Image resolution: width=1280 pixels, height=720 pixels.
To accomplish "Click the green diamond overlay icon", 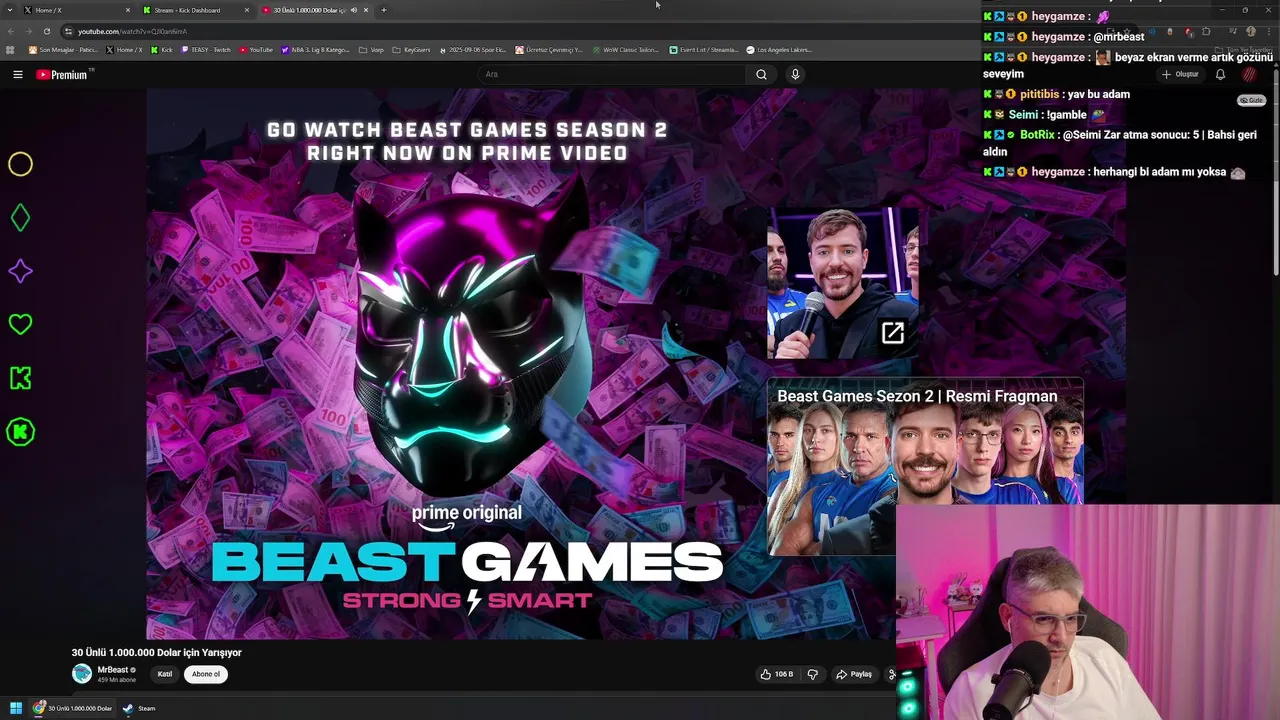I will [x=20, y=218].
